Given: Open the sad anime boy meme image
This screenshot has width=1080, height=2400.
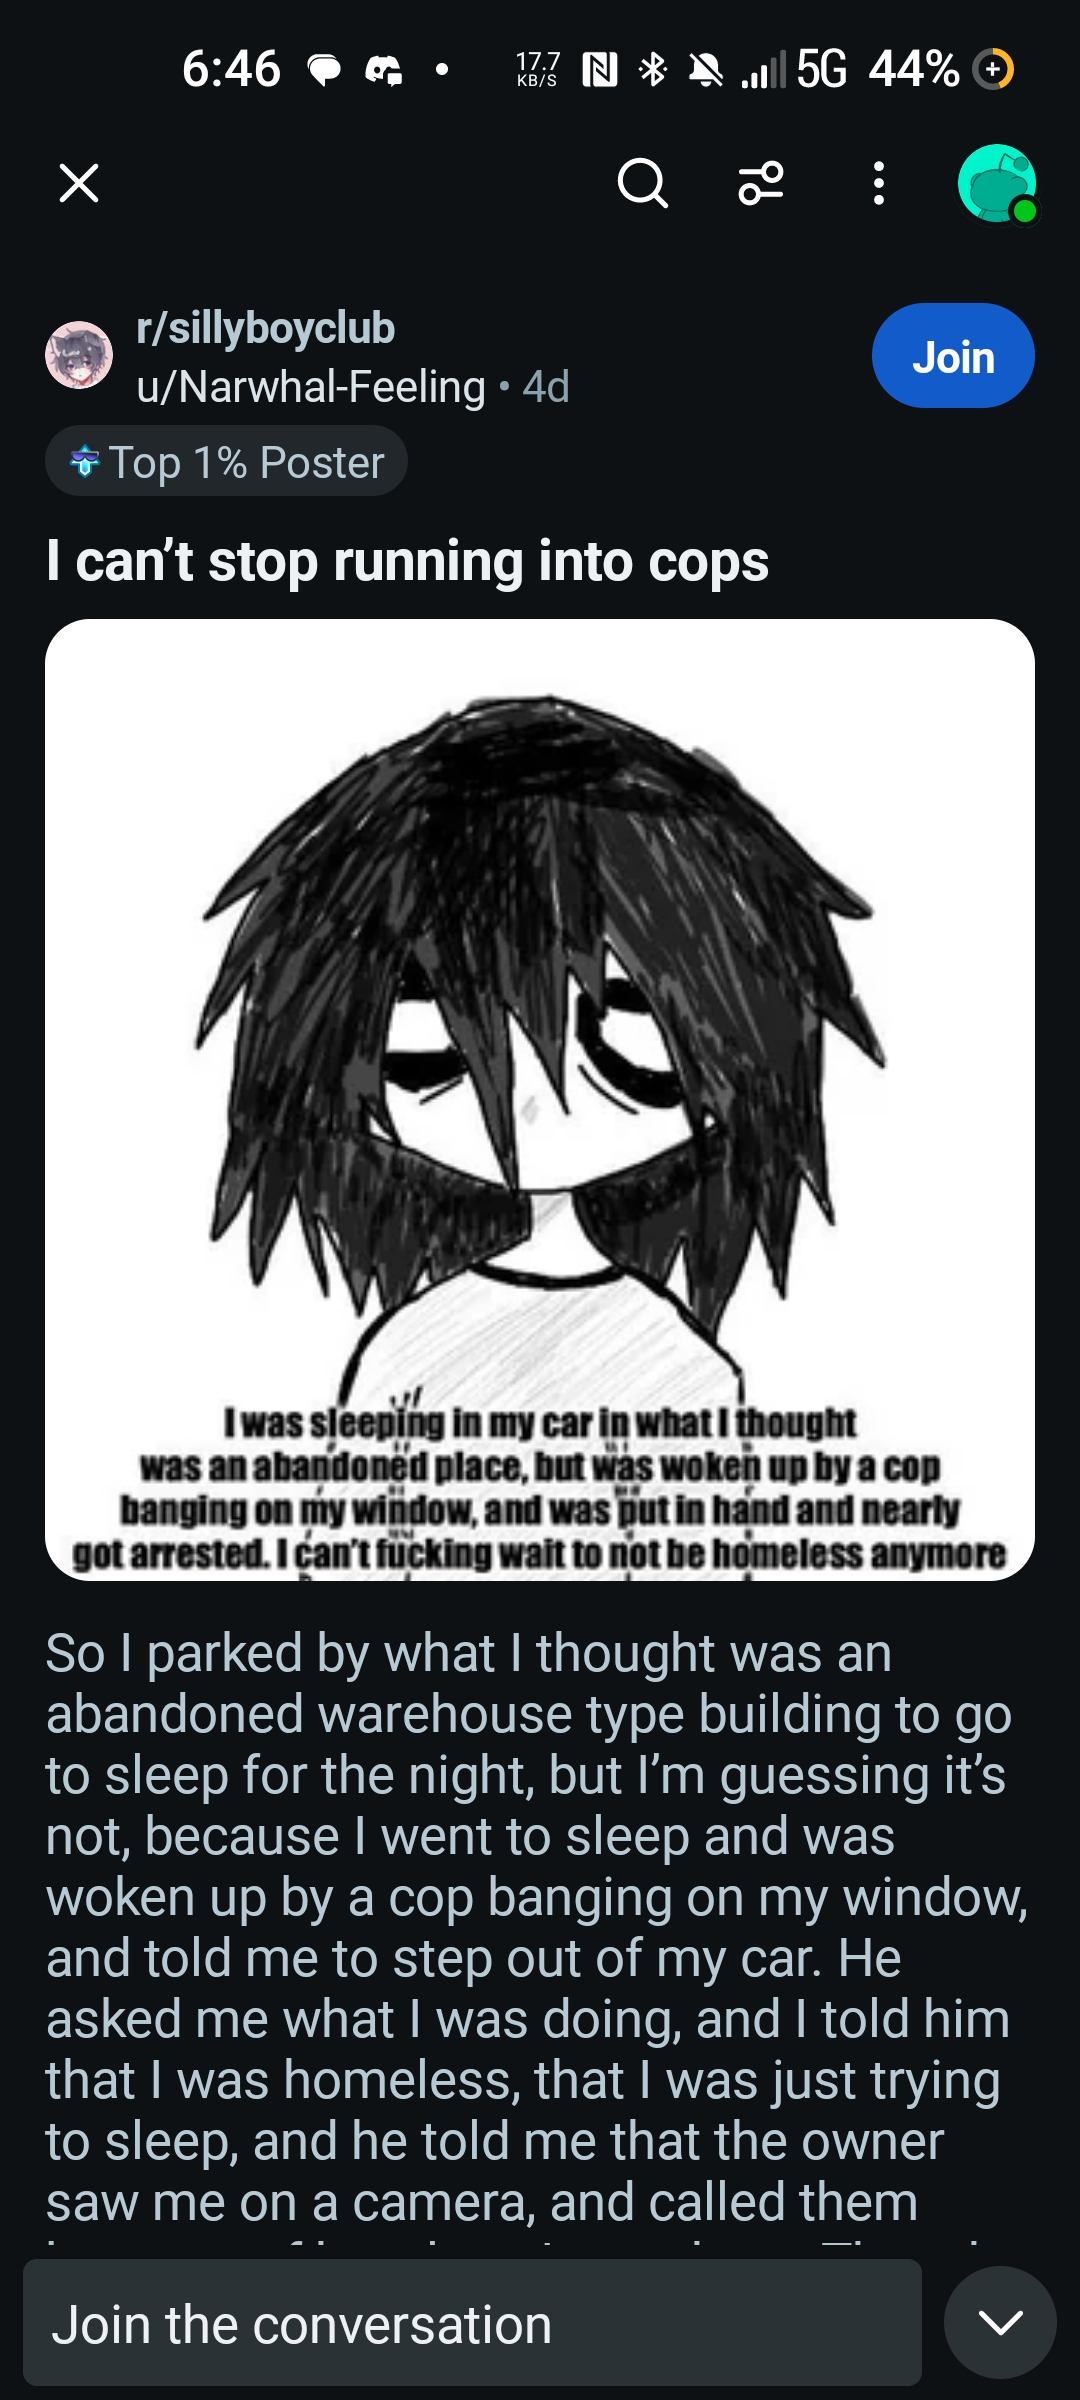Looking at the screenshot, I should click(x=540, y=1100).
